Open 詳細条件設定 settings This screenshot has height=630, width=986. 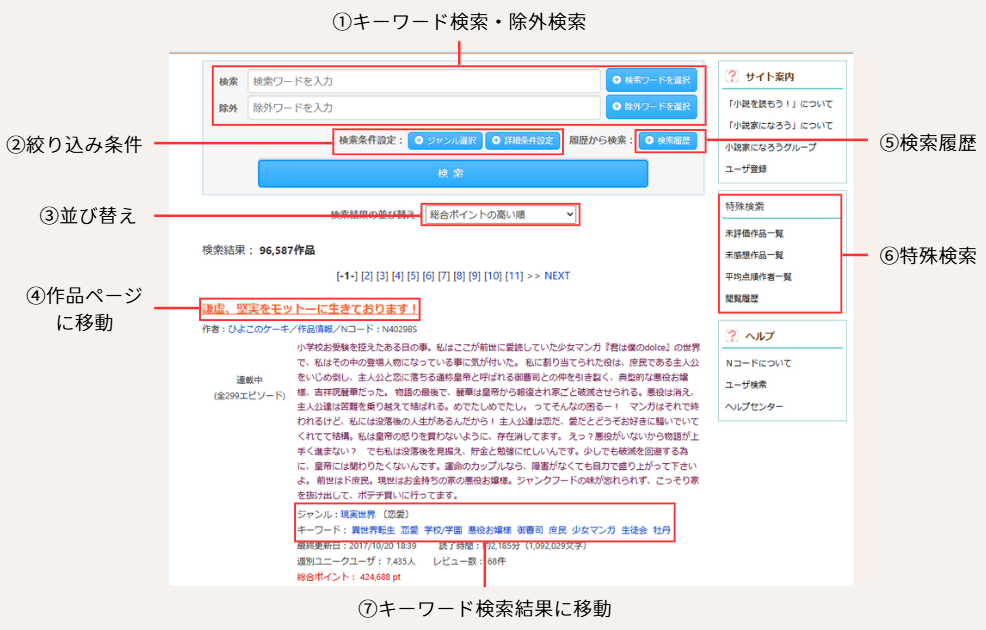point(522,141)
